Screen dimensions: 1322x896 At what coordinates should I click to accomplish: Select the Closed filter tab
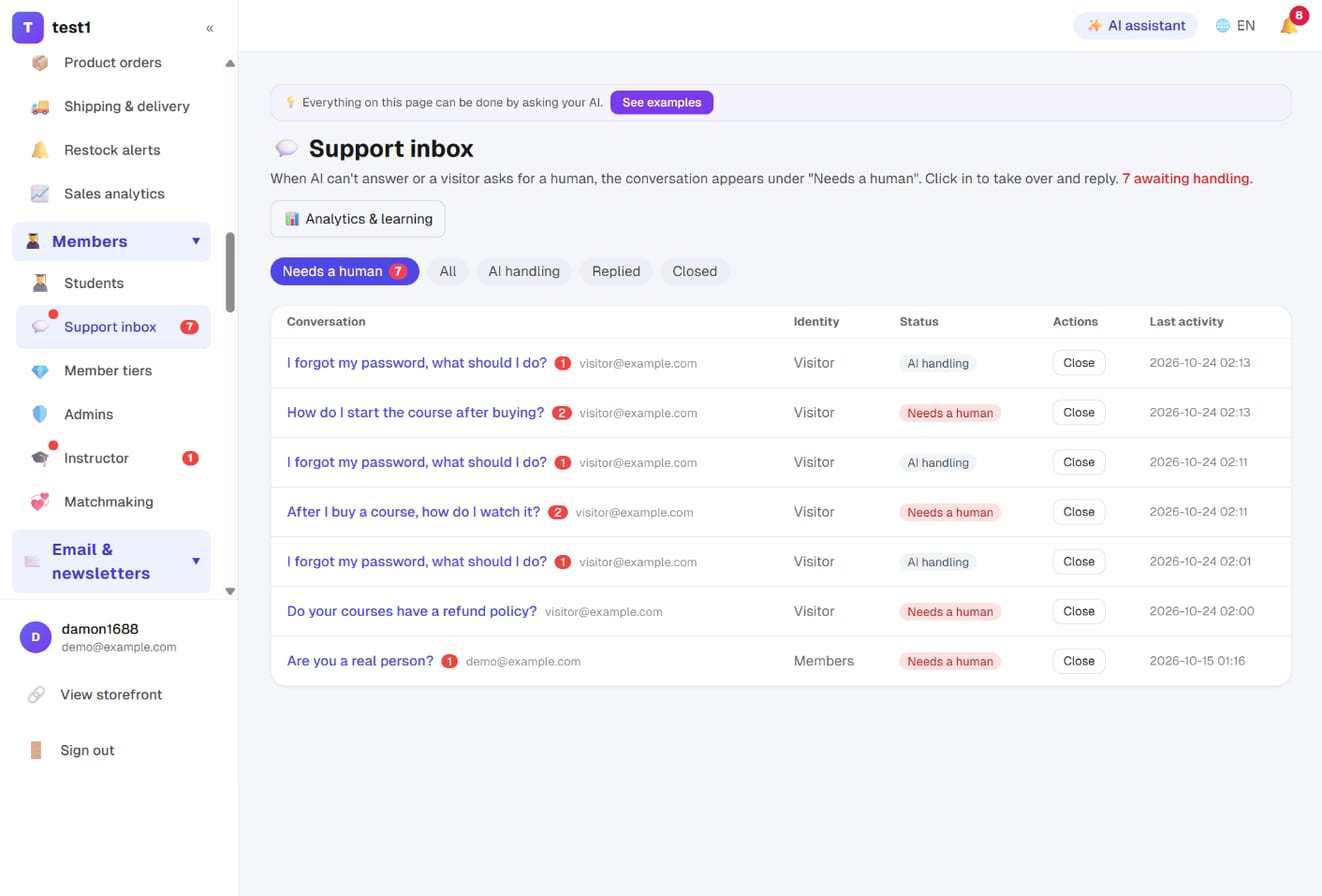pyautogui.click(x=695, y=271)
